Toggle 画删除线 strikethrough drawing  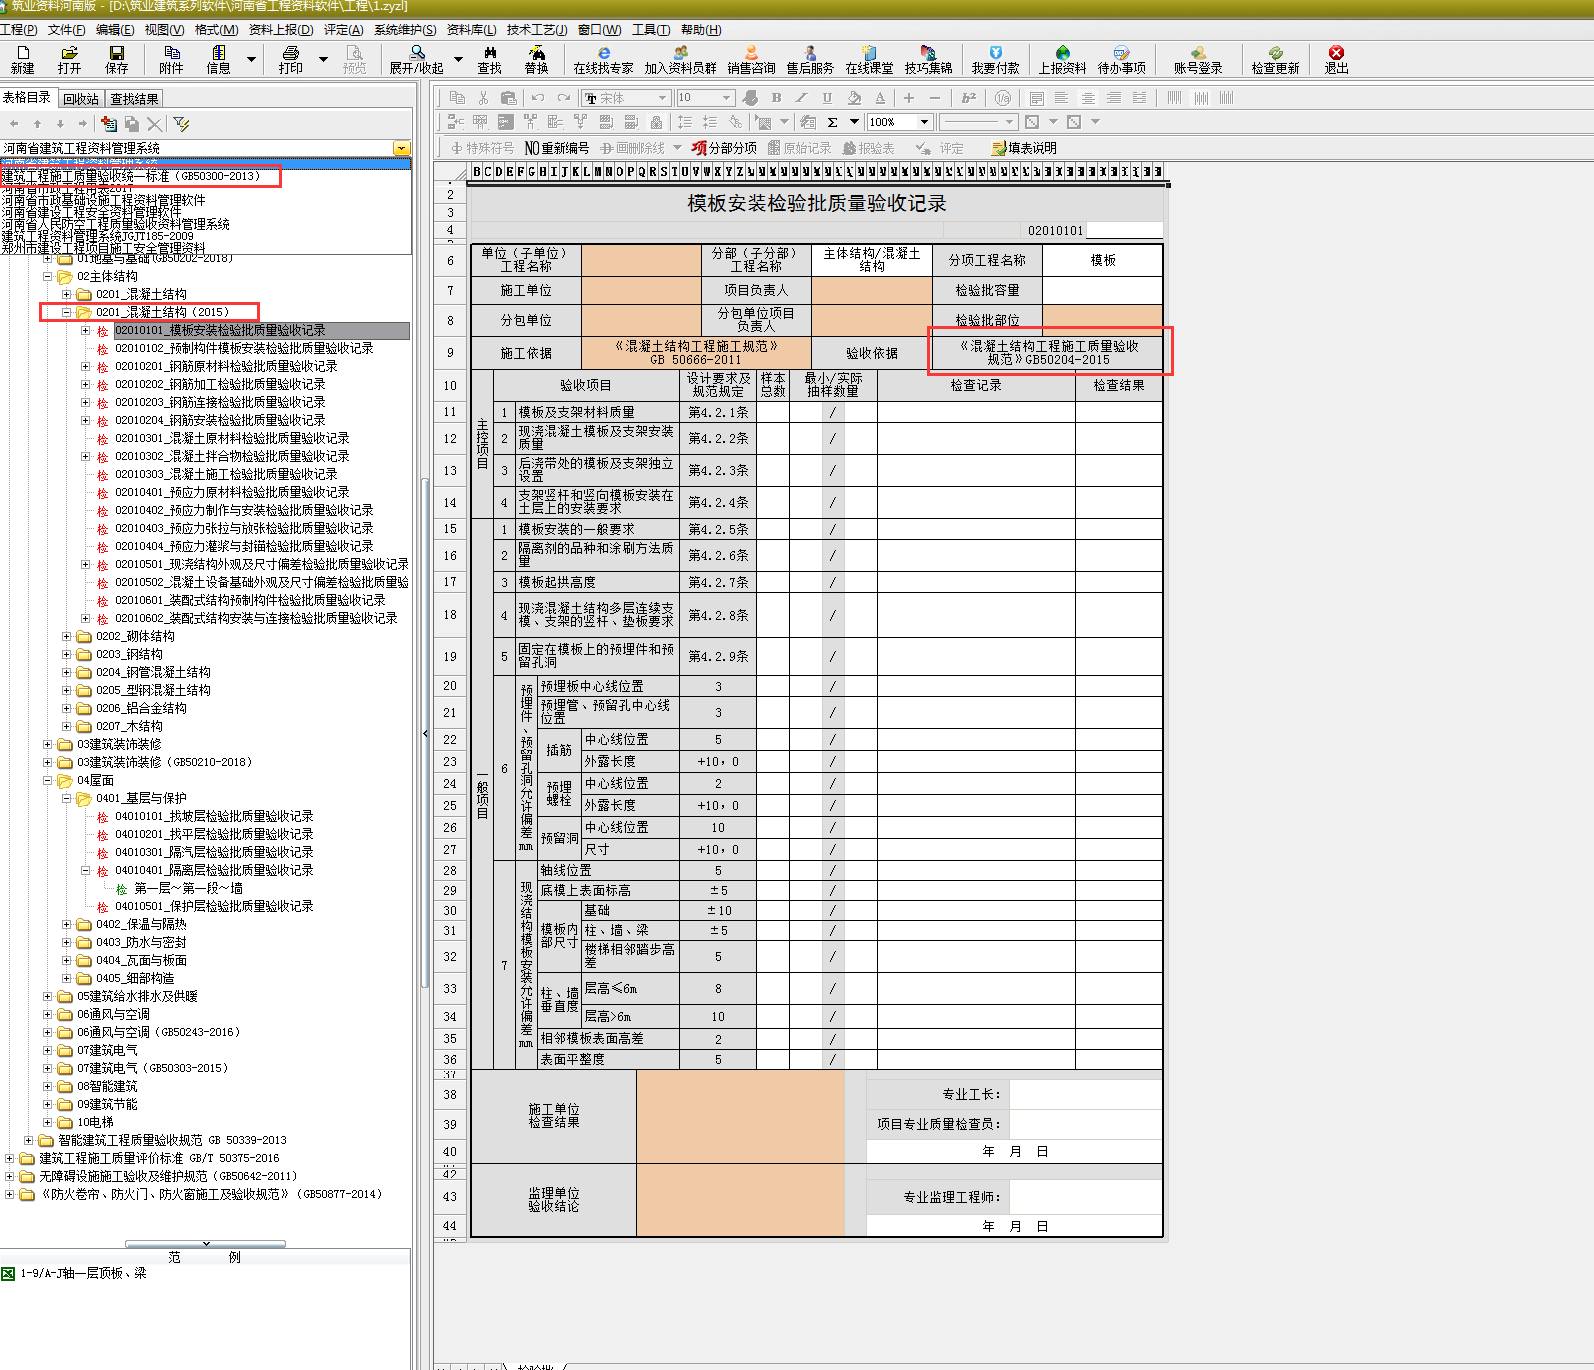[x=632, y=148]
